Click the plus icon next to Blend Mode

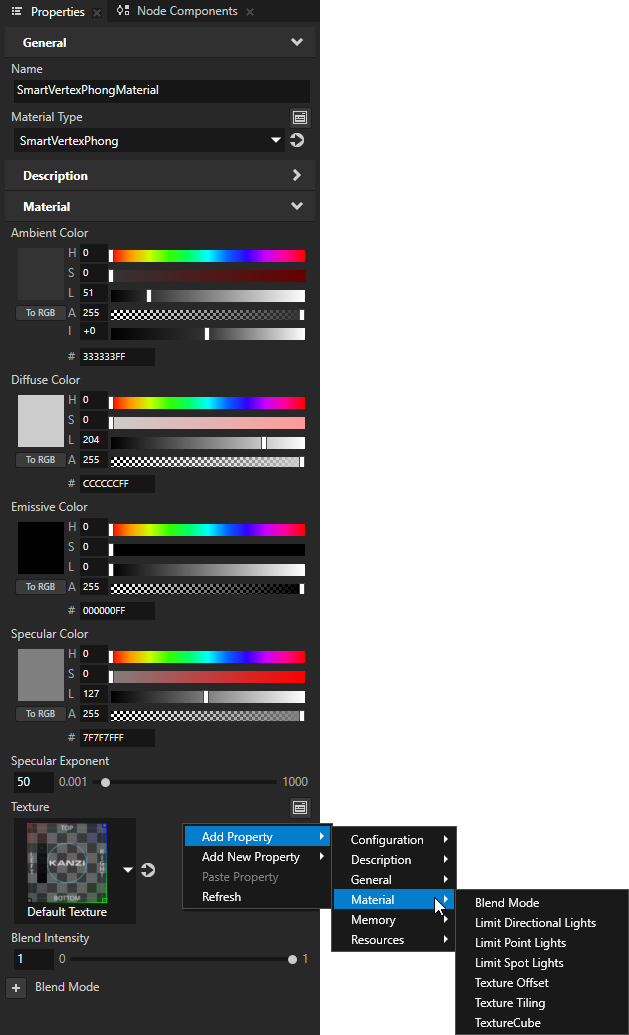pyautogui.click(x=16, y=987)
